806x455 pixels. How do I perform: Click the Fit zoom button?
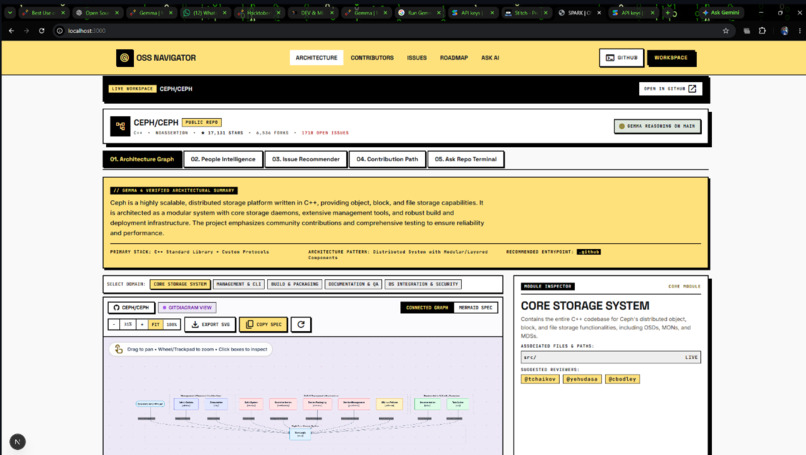click(x=155, y=324)
